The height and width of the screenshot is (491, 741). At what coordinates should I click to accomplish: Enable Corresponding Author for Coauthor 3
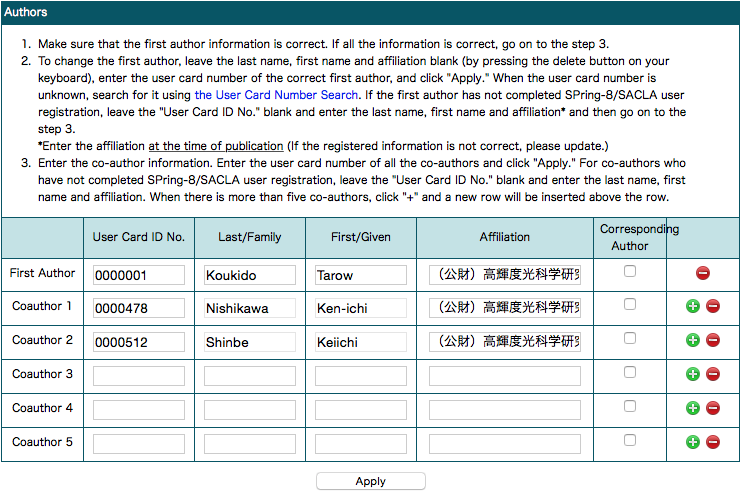click(629, 373)
